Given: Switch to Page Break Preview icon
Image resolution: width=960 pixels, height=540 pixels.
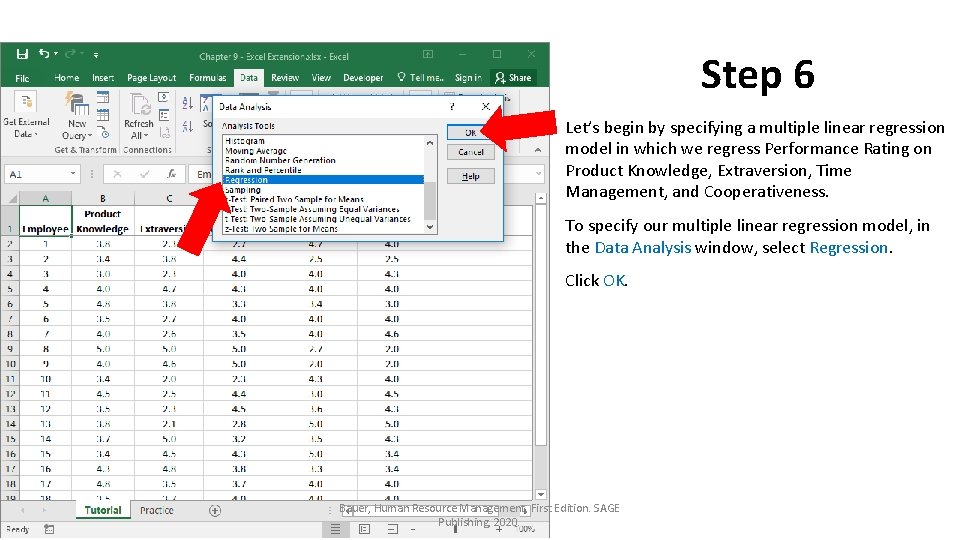Looking at the screenshot, I should [393, 529].
